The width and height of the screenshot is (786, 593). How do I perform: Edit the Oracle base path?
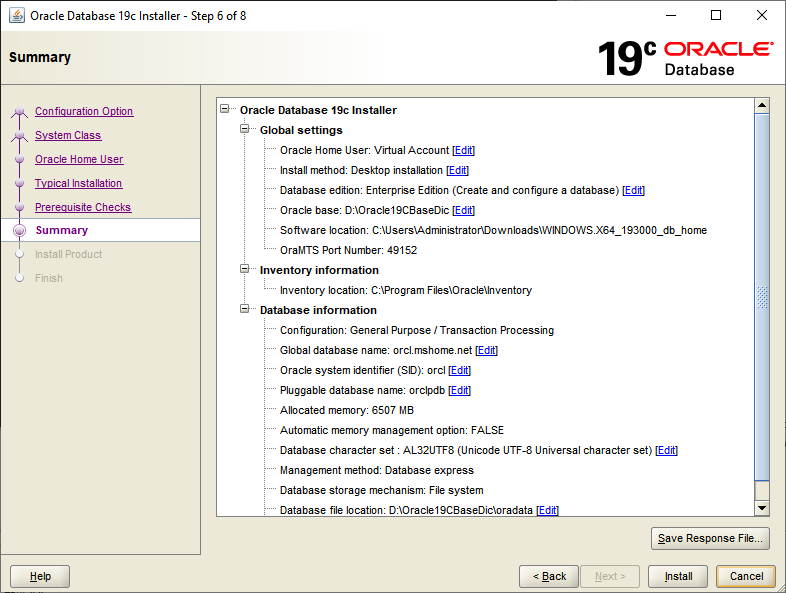463,211
